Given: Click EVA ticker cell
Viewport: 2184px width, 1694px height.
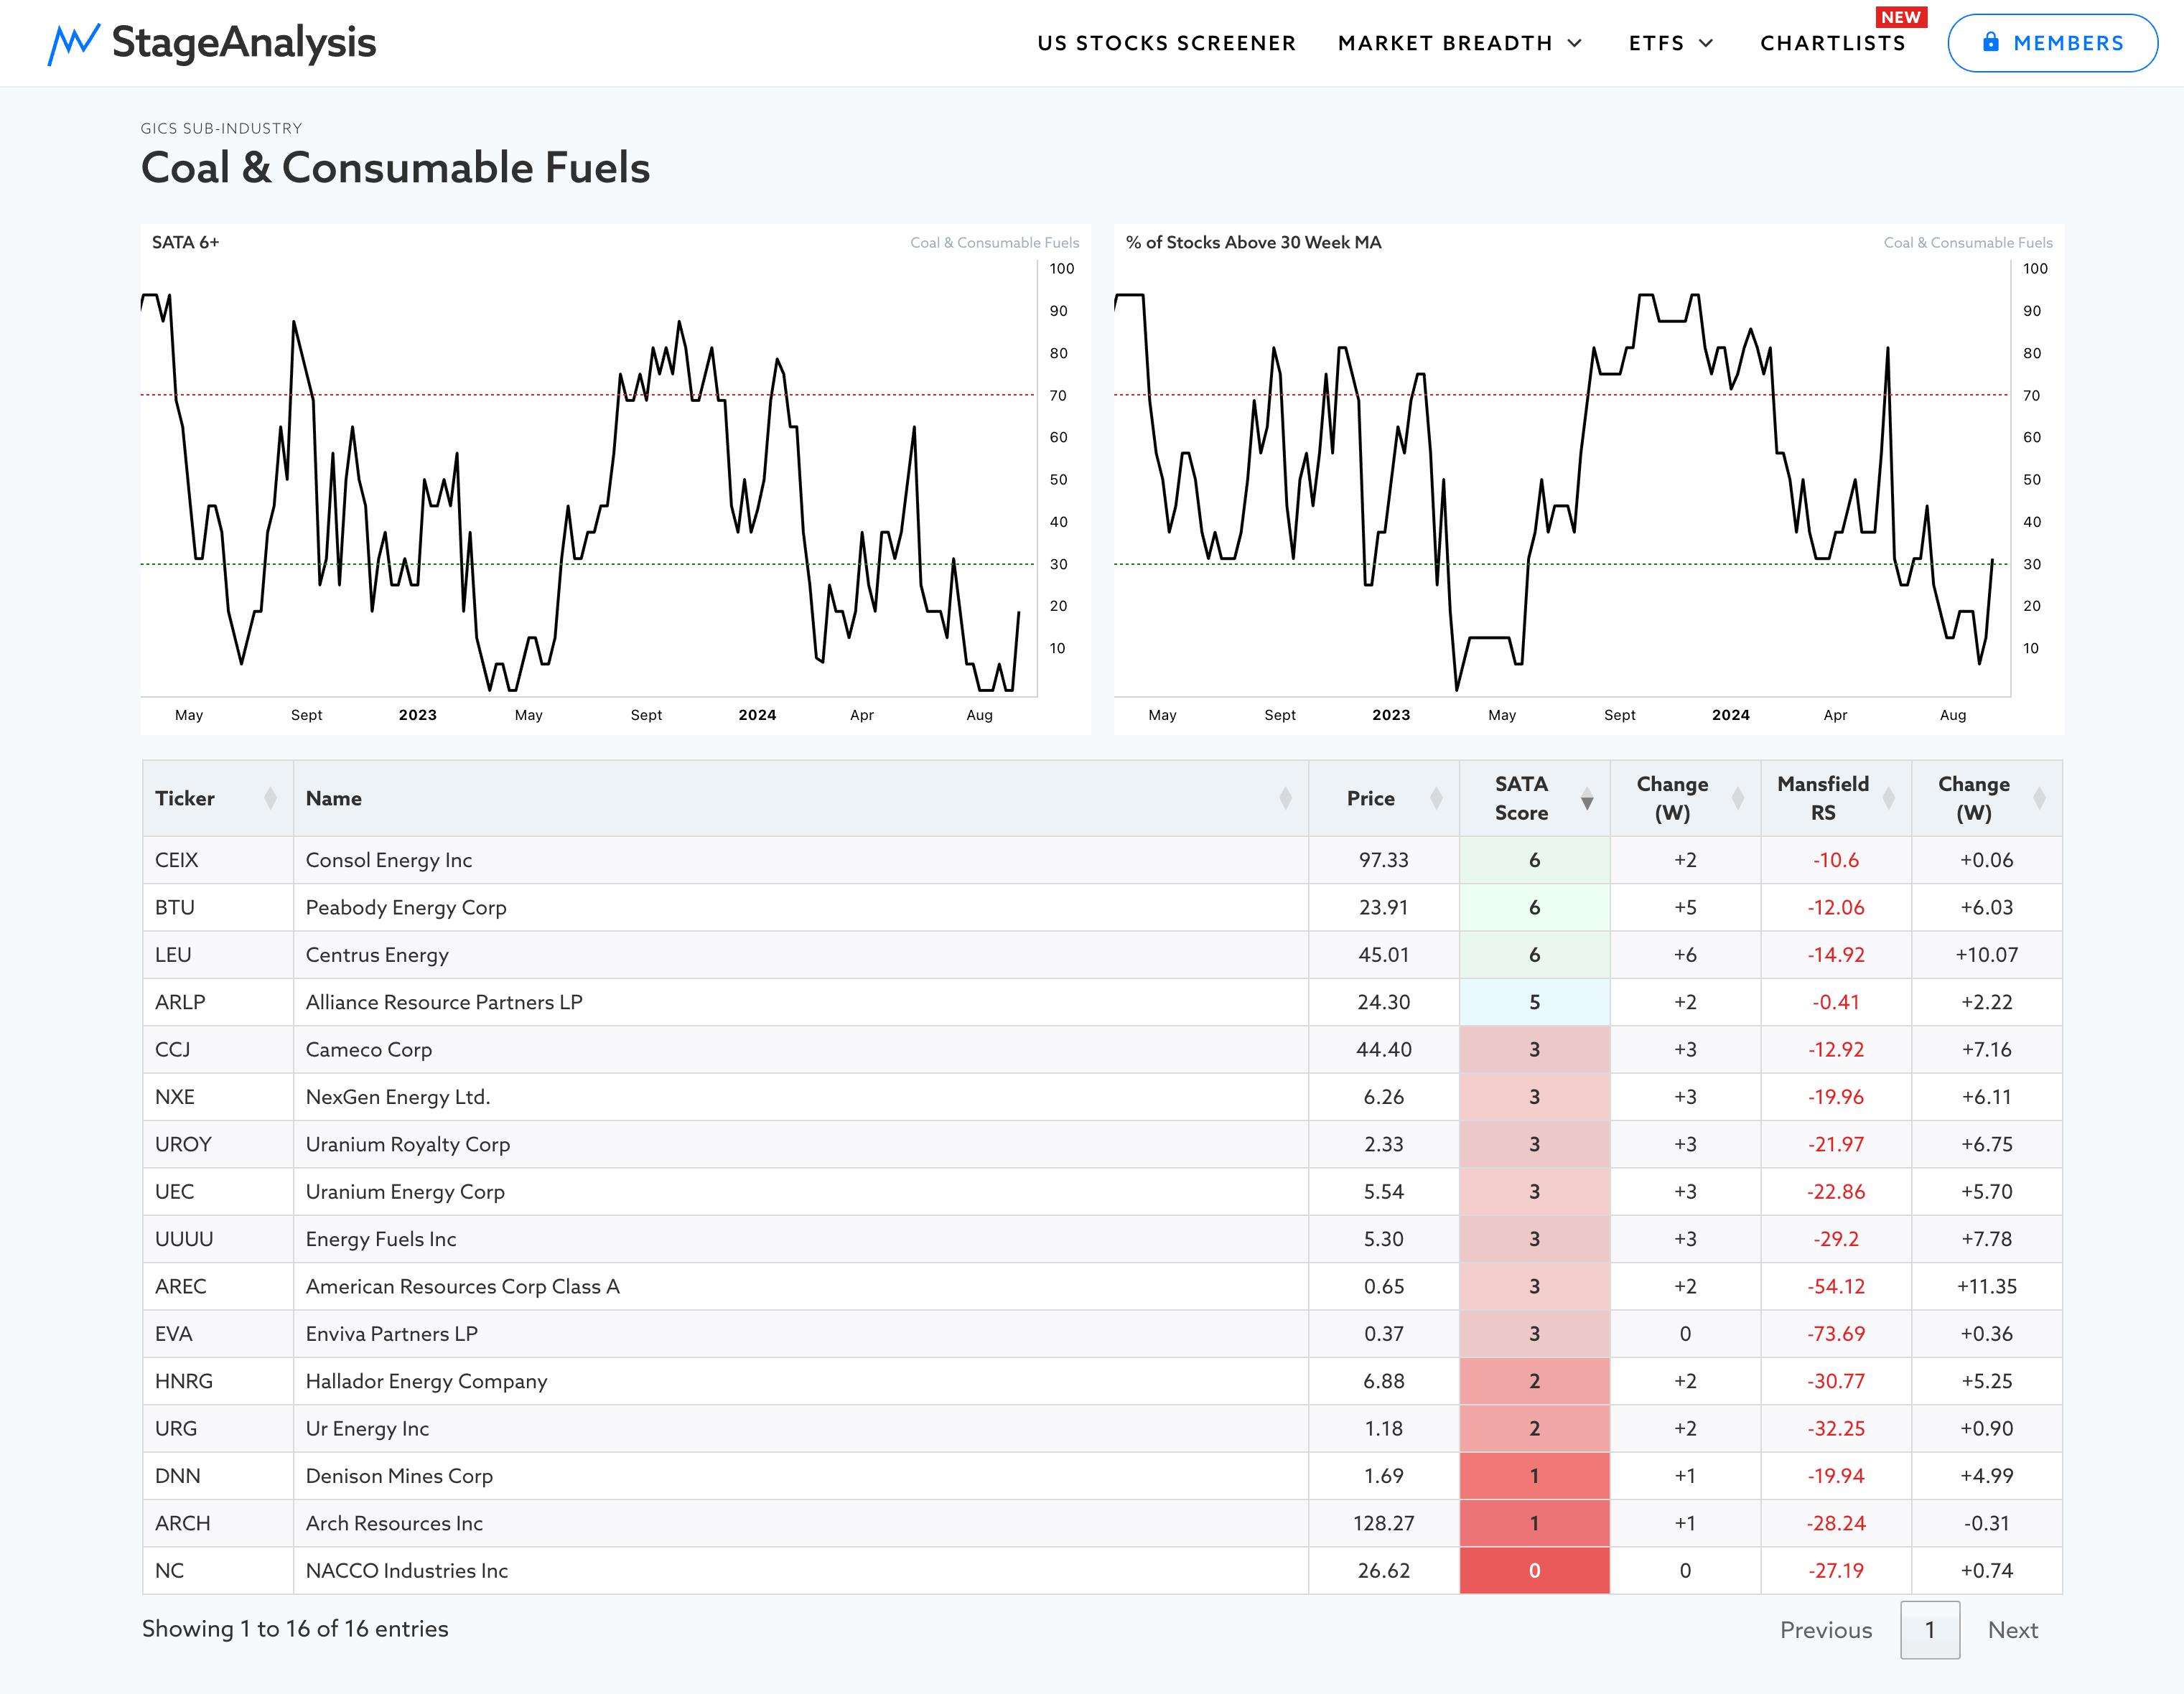Looking at the screenshot, I should point(218,1334).
